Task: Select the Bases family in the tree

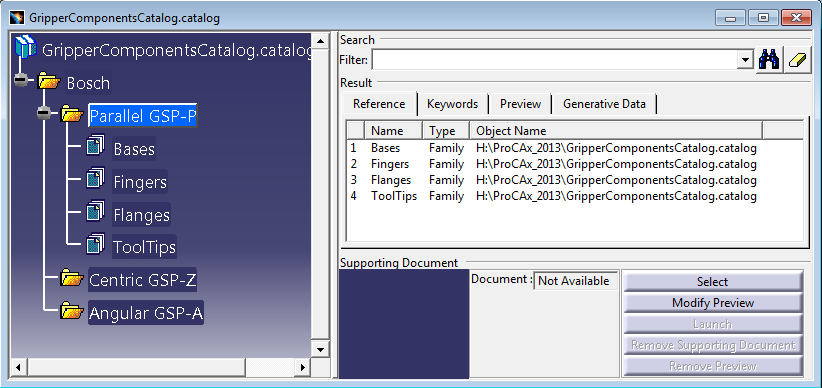Action: (x=134, y=149)
